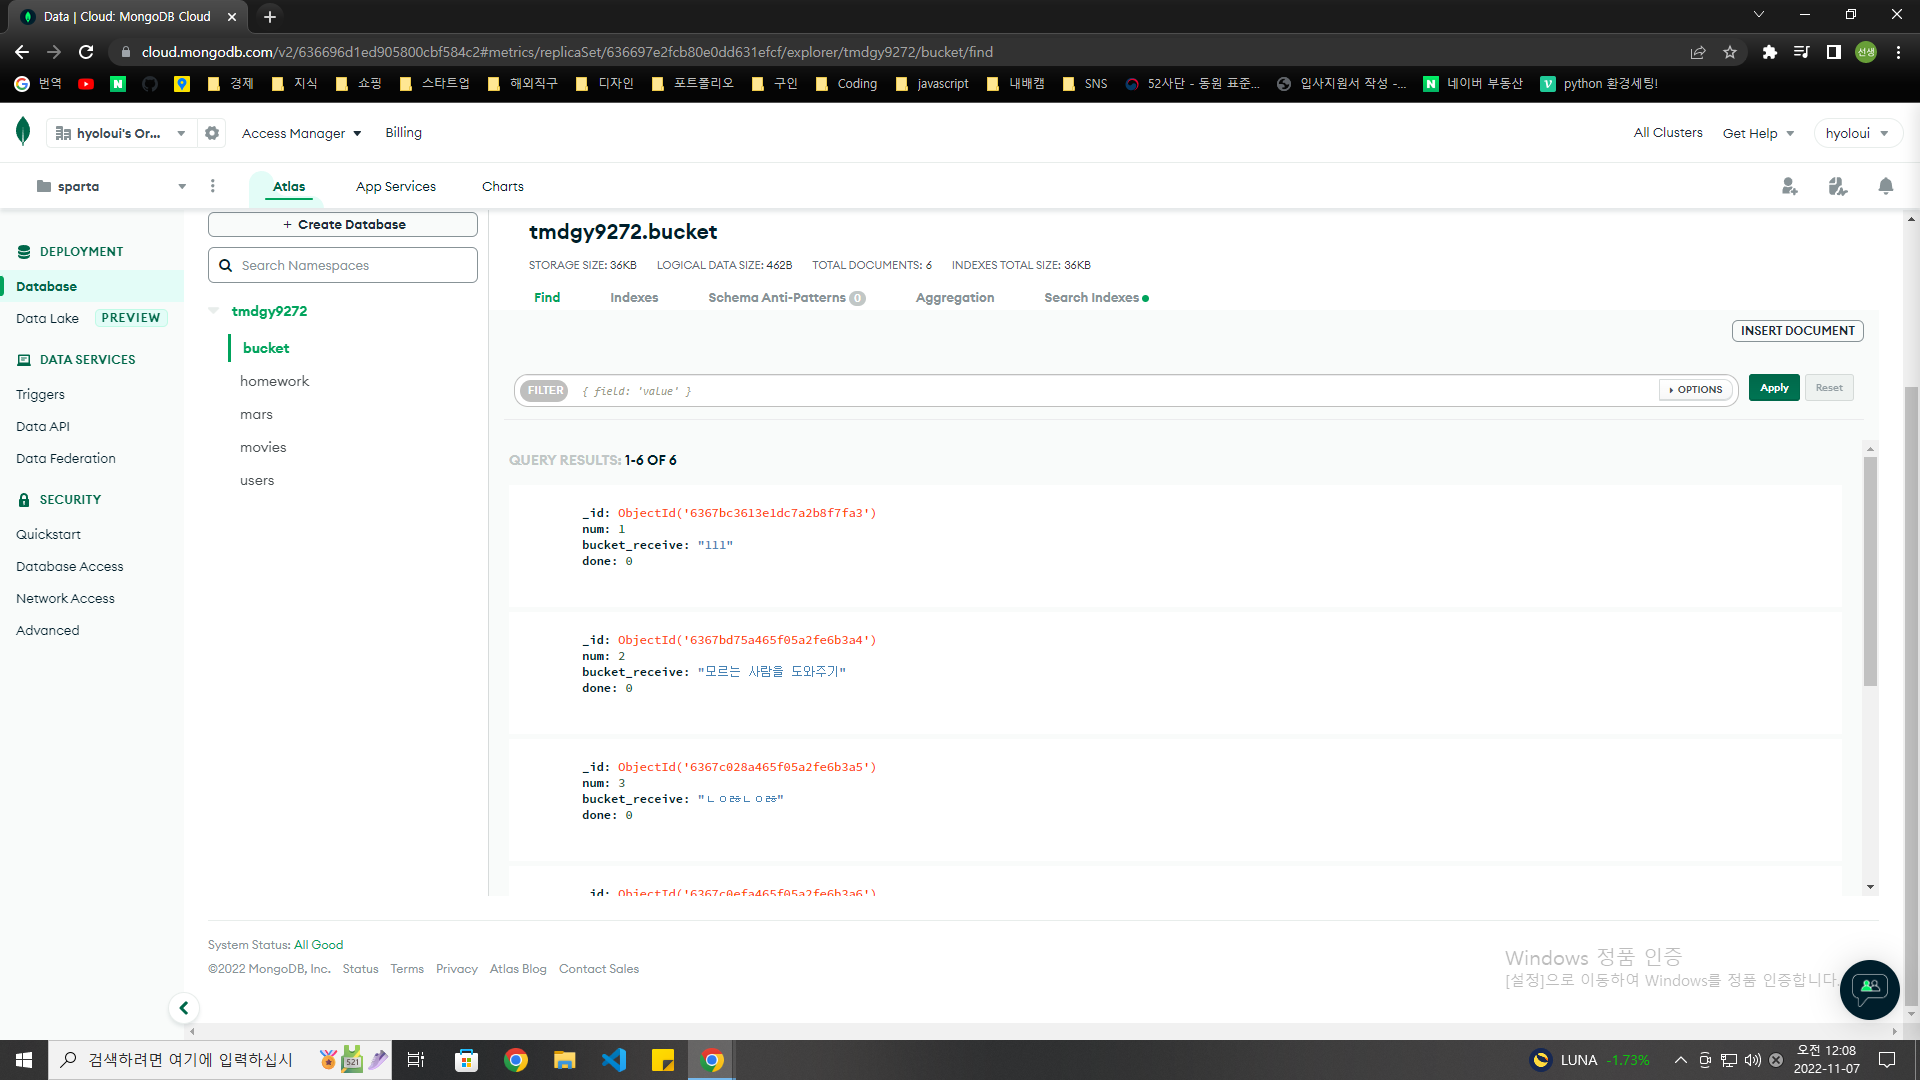Open the Indexes tab
The image size is (1920, 1080).
coord(634,297)
